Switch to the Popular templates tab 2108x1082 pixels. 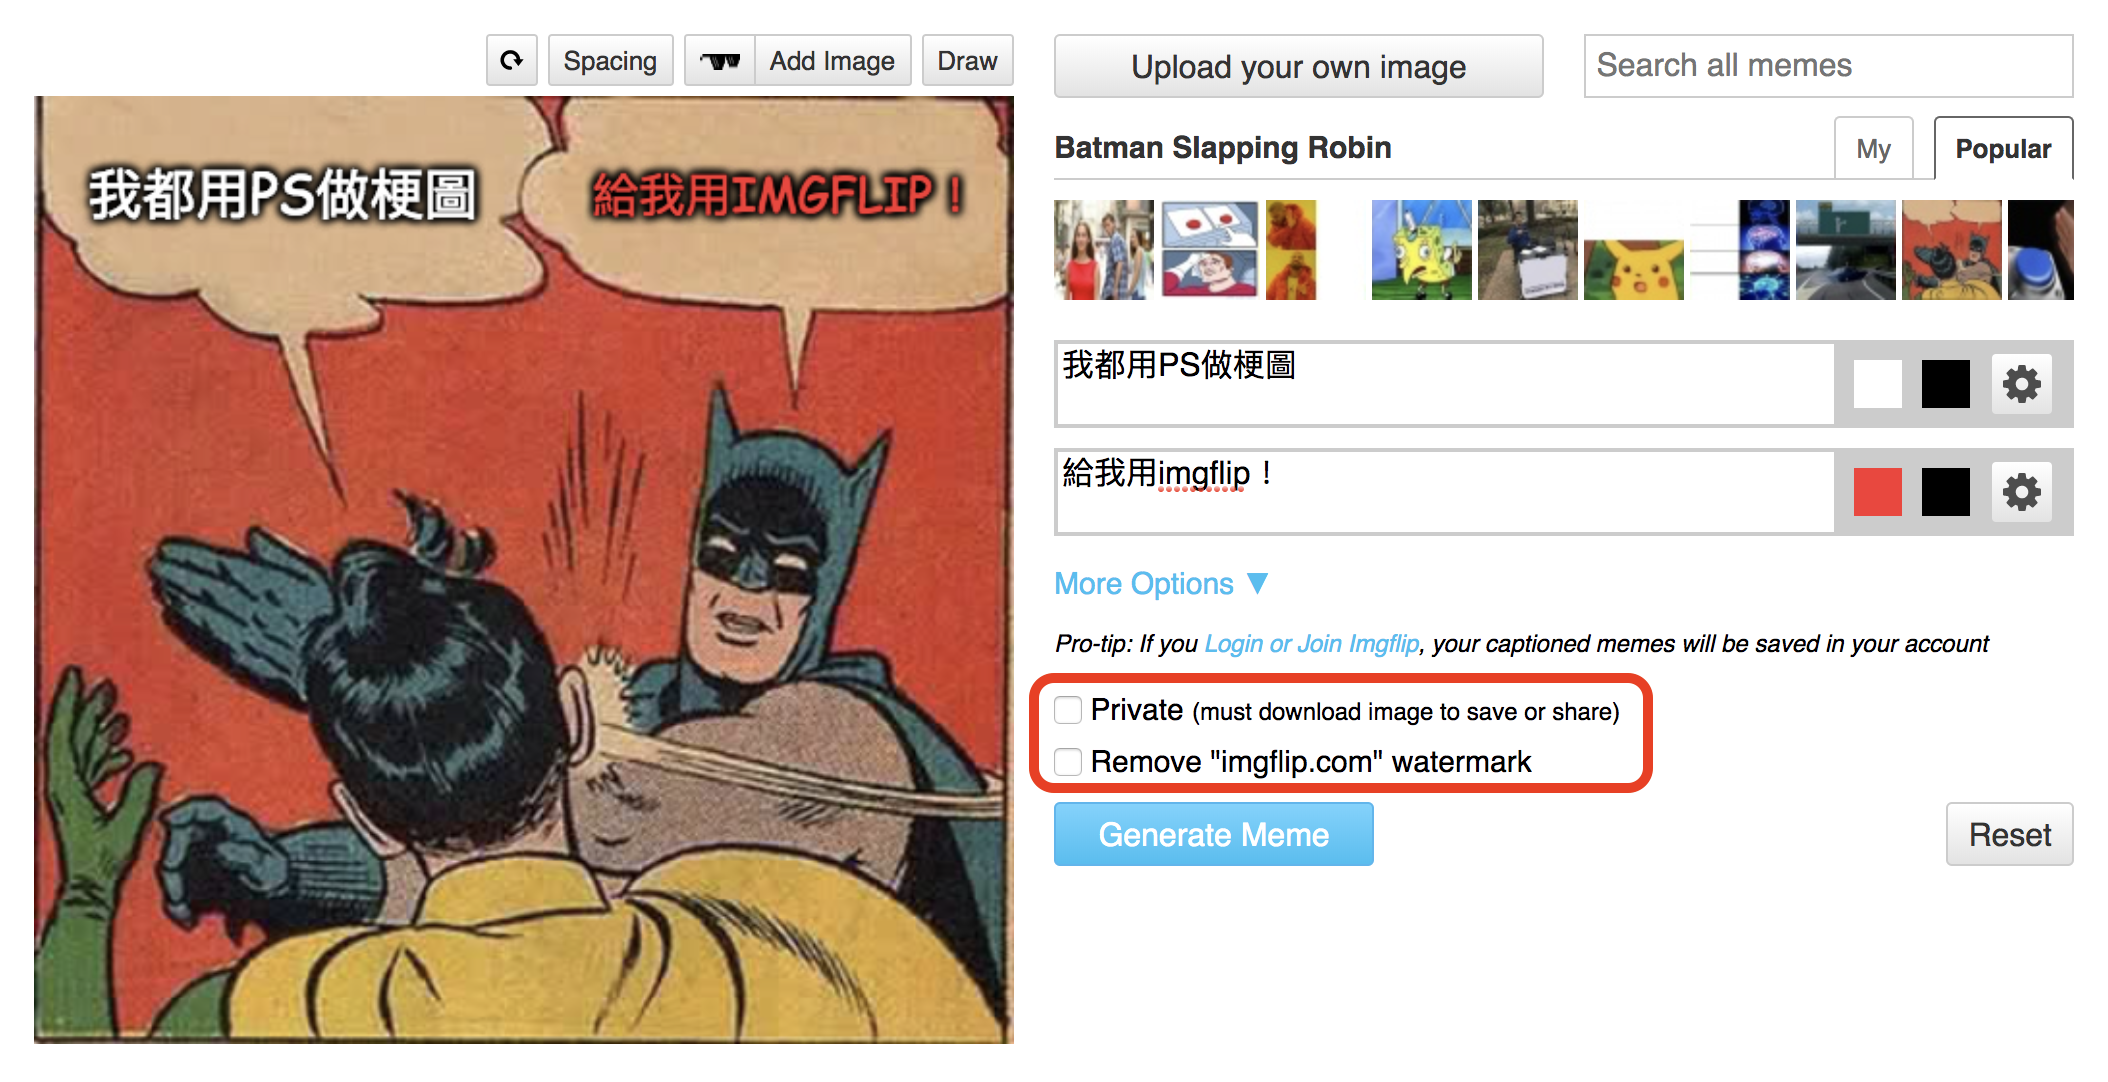click(x=2003, y=149)
